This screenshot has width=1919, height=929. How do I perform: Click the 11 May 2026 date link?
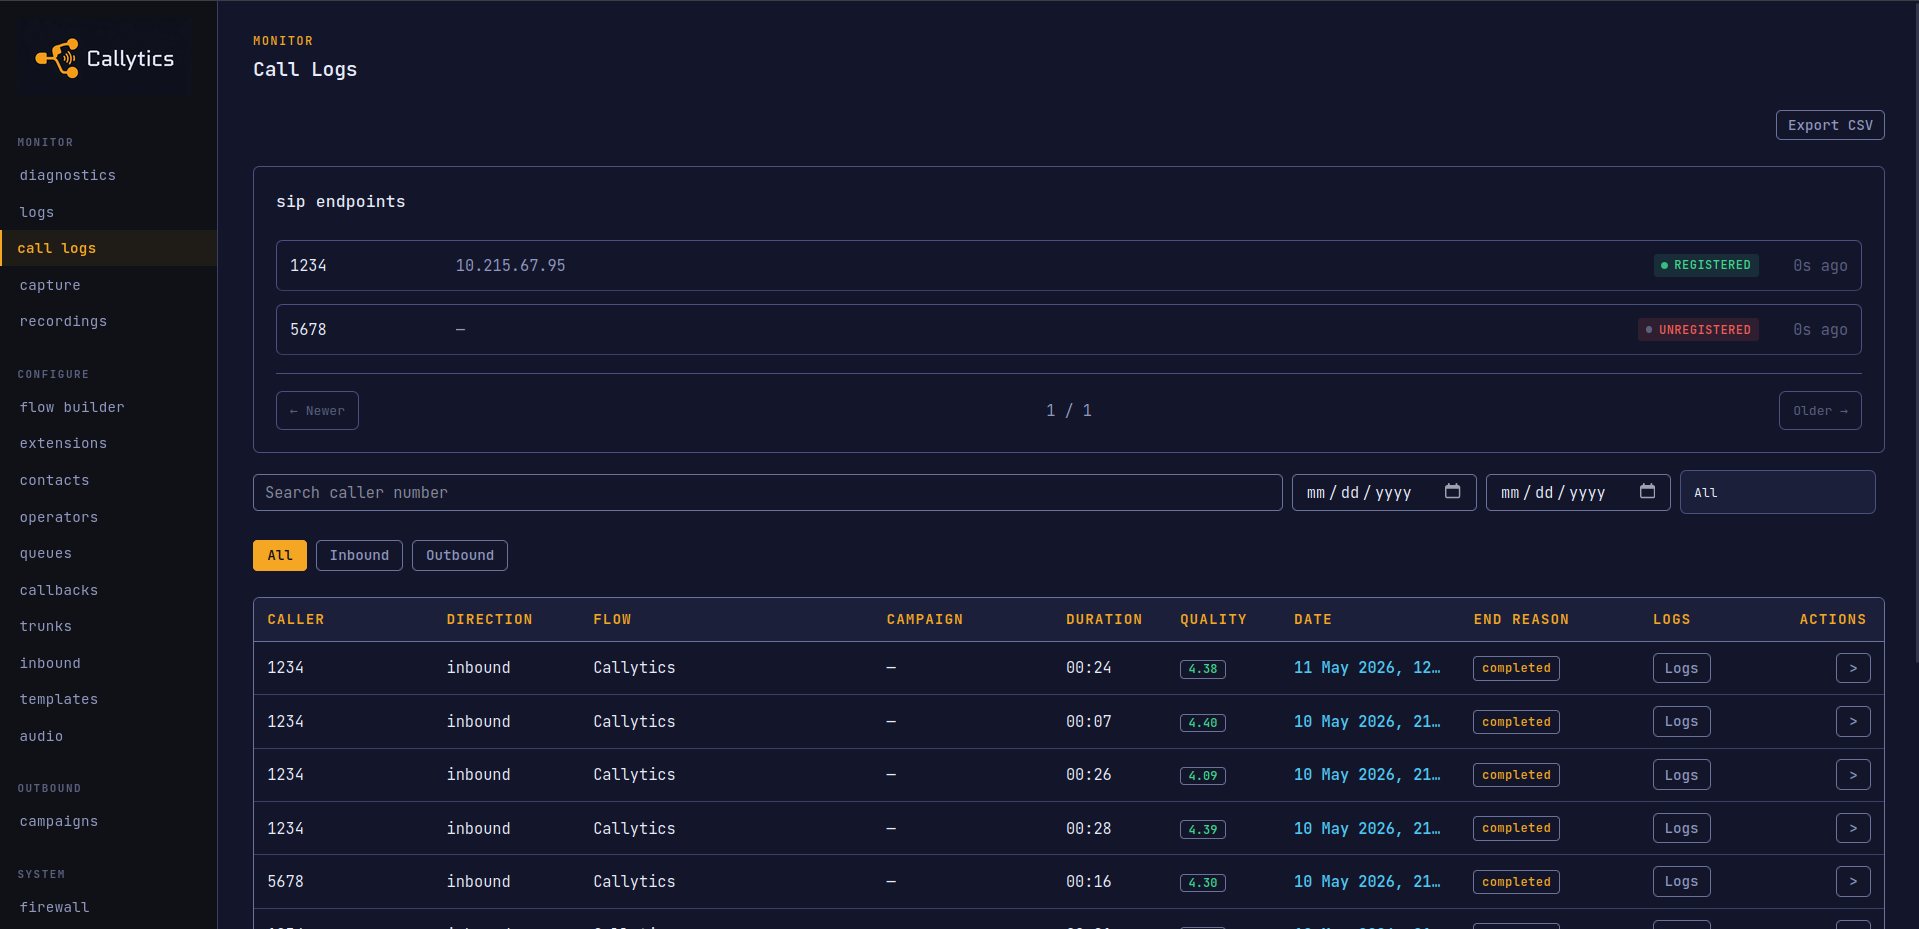(1367, 668)
